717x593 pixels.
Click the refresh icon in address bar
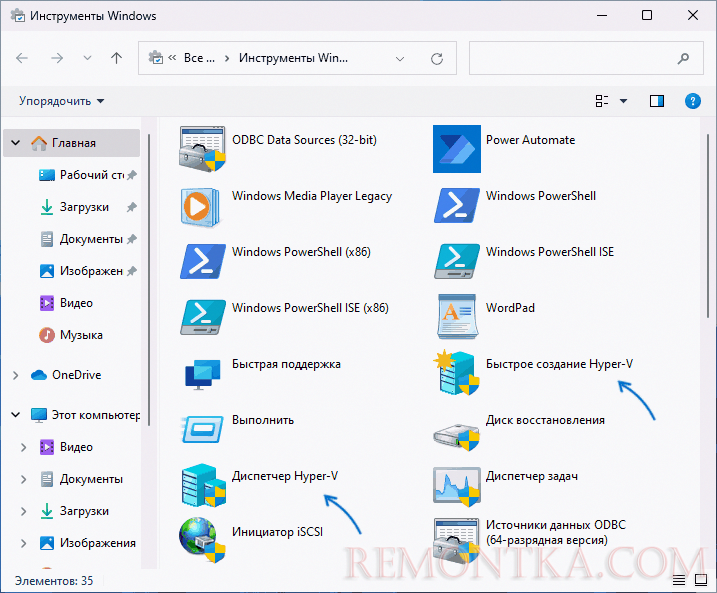[437, 59]
